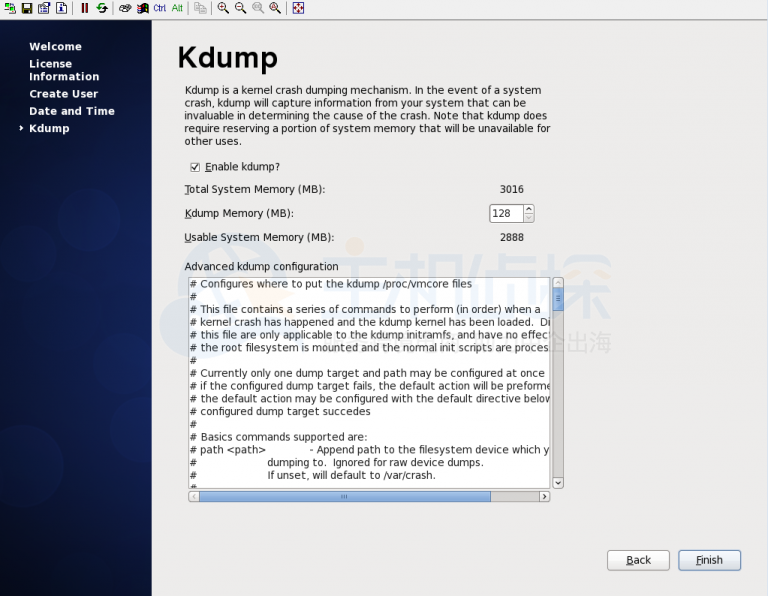
Task: Open connection options icon
Action: tap(44, 8)
